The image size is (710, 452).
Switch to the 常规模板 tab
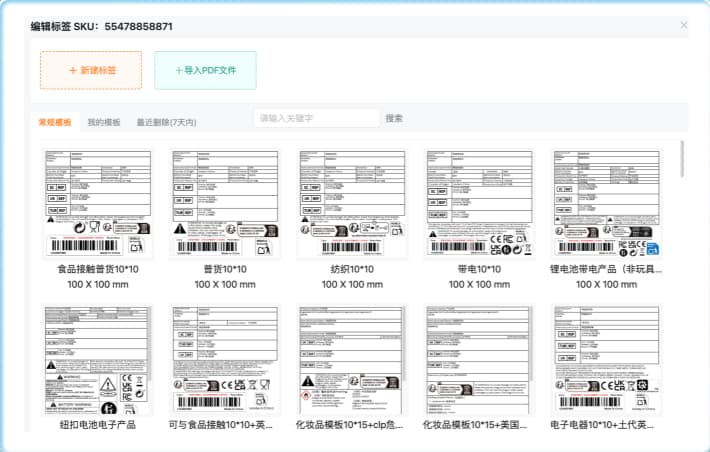pos(55,122)
